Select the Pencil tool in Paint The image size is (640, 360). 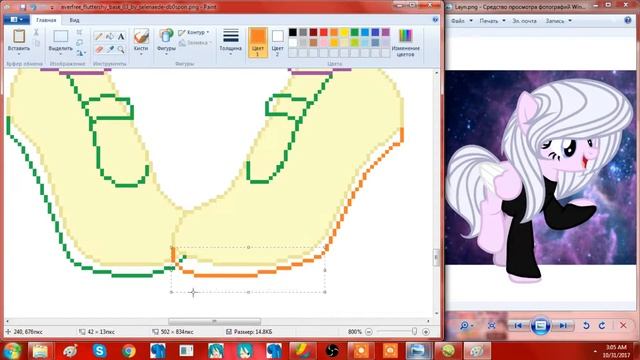pyautogui.click(x=99, y=37)
